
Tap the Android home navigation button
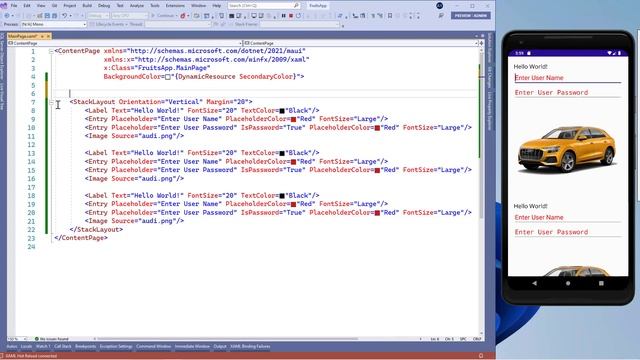(568, 283)
